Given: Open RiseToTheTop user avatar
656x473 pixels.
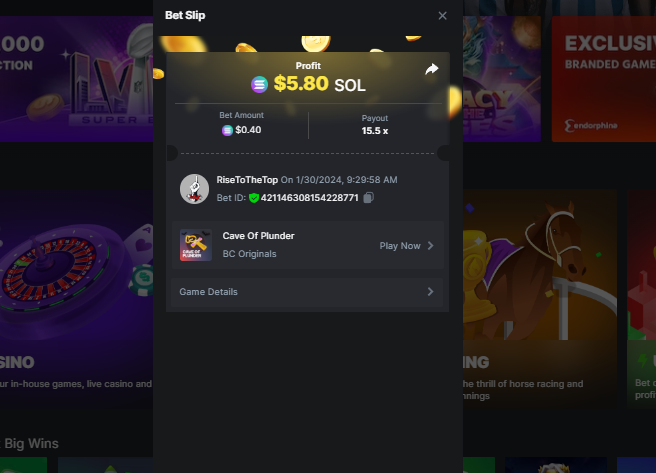Looking at the screenshot, I should click(x=195, y=189).
